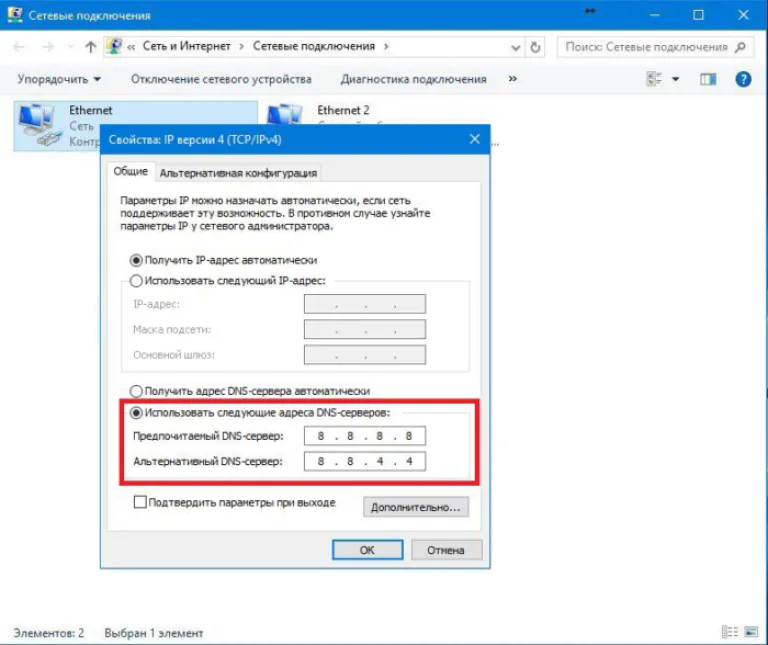This screenshot has height=645, width=768.
Task: Open Альтернативная конфигурация tab
Action: (238, 173)
